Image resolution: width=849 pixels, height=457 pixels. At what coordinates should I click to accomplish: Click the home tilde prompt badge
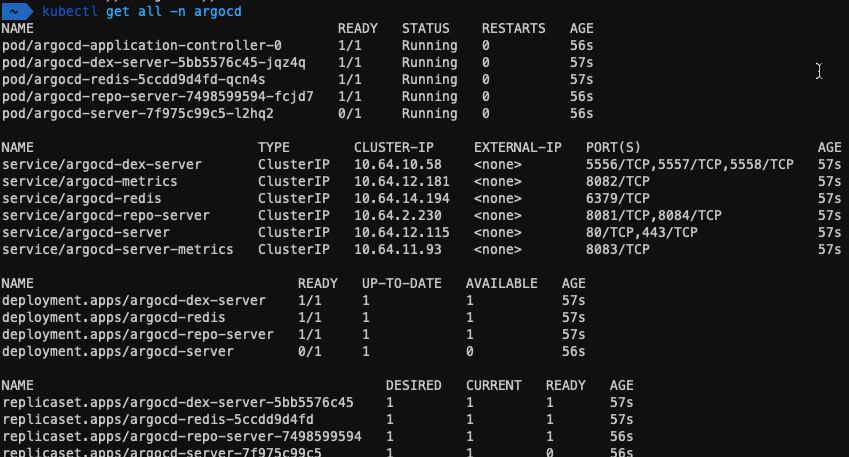click(x=16, y=11)
